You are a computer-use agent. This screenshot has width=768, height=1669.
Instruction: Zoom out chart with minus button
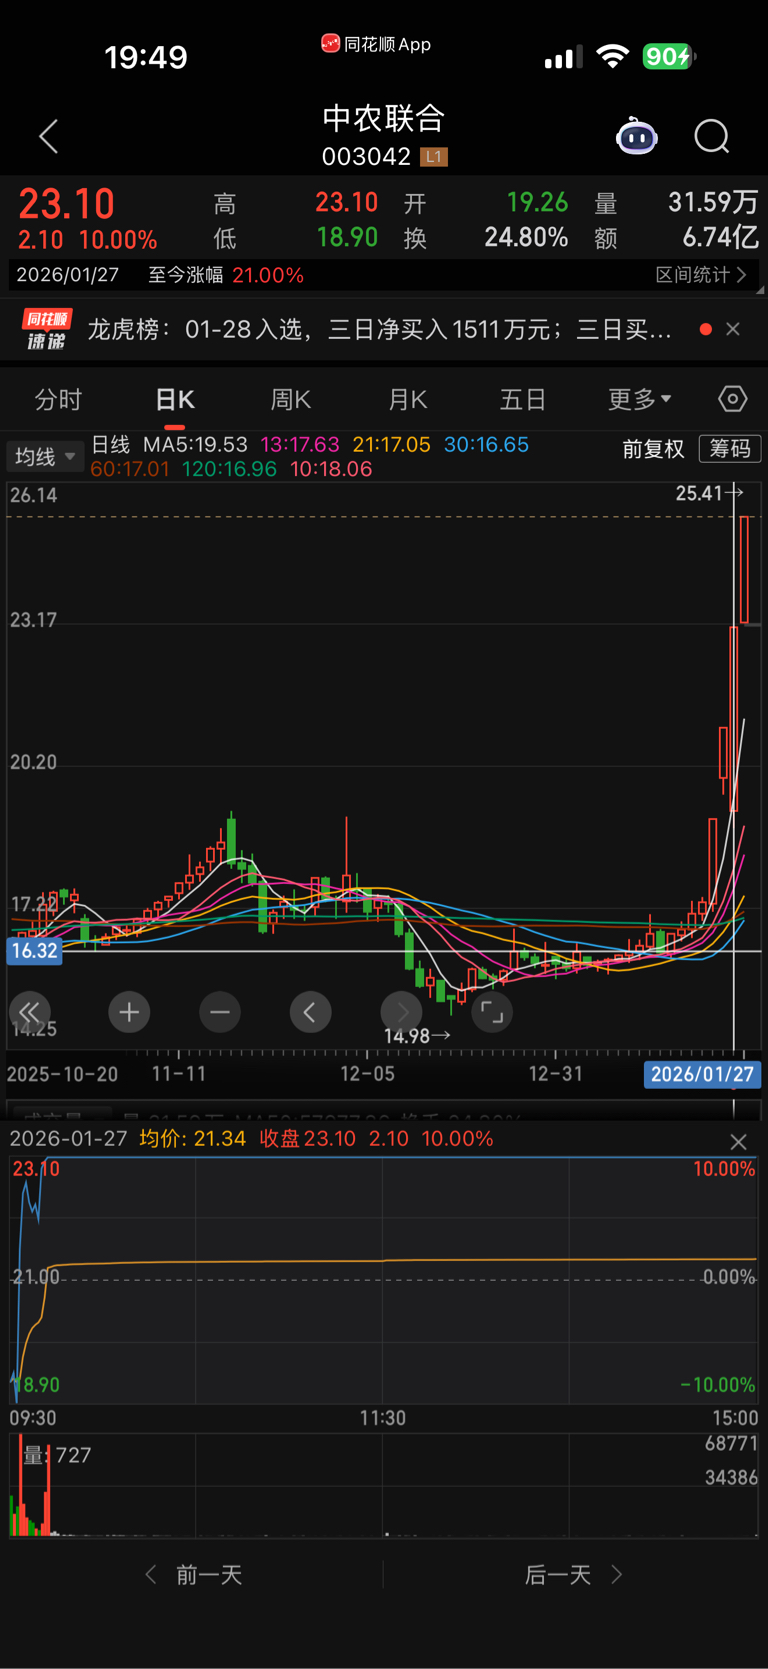coord(220,1012)
